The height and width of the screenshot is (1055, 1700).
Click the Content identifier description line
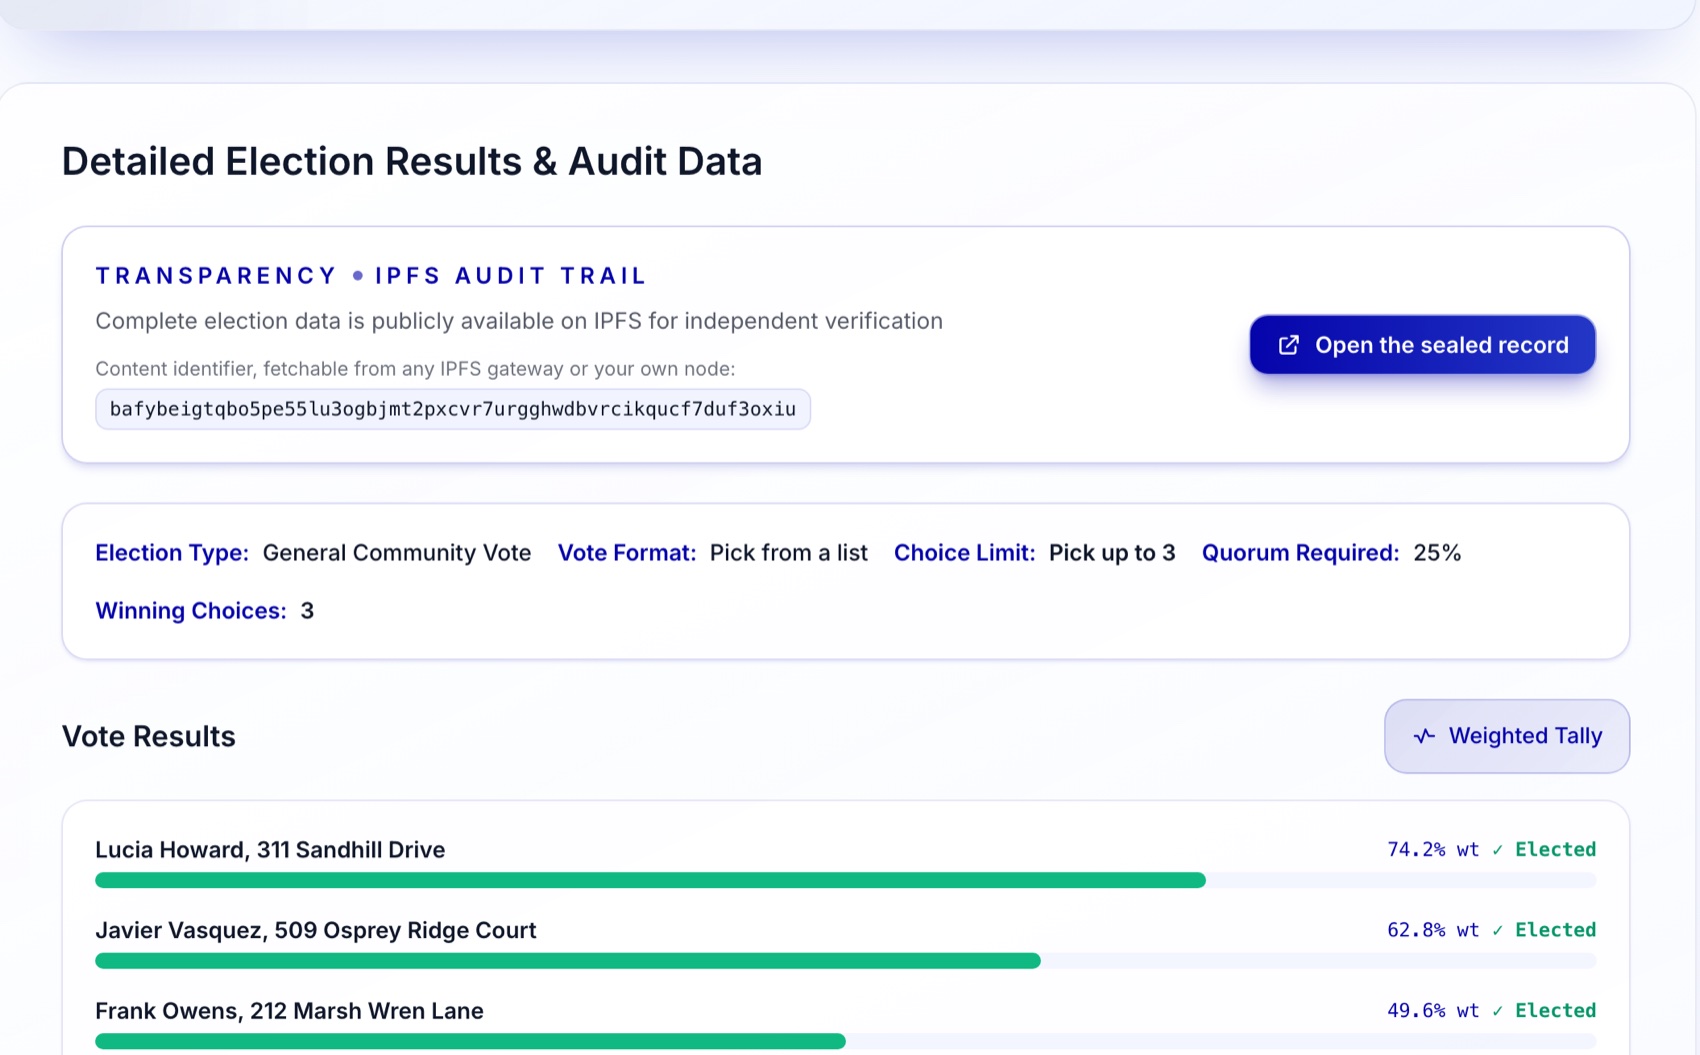pyautogui.click(x=415, y=369)
